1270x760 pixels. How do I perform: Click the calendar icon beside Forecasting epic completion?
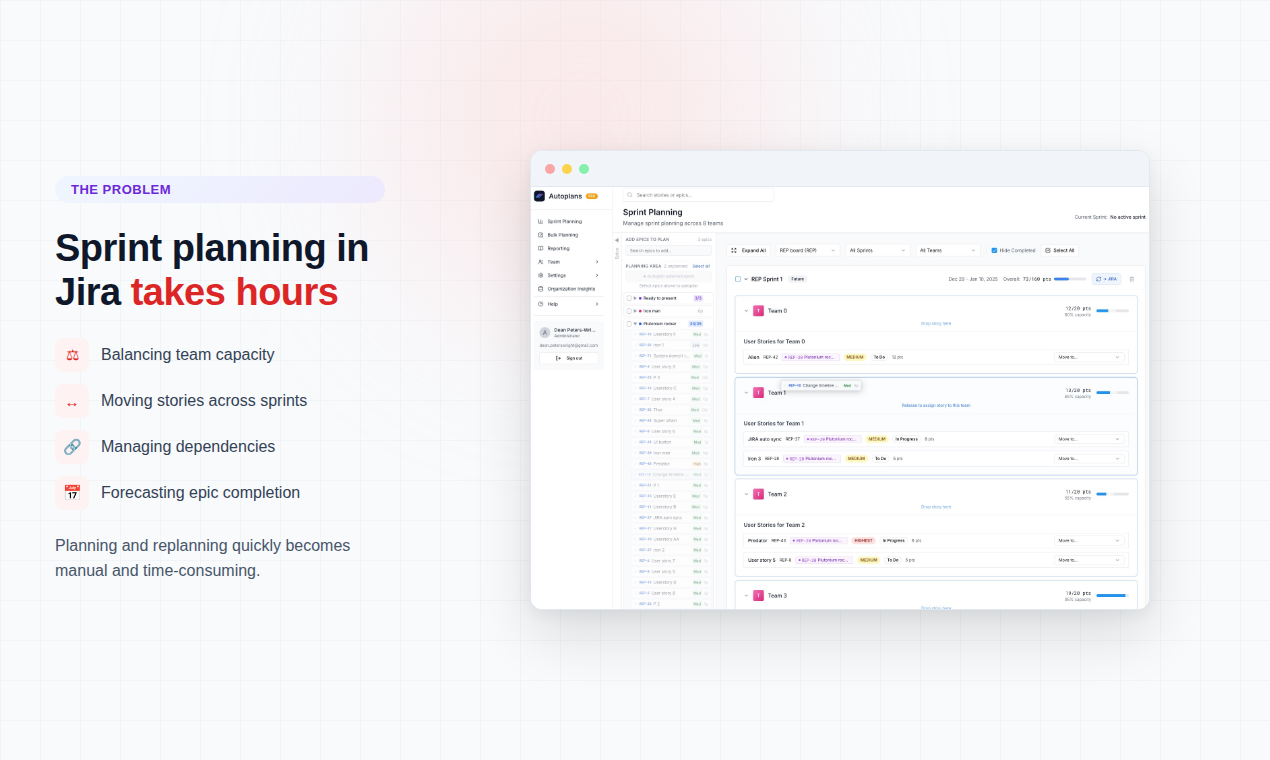click(x=72, y=493)
